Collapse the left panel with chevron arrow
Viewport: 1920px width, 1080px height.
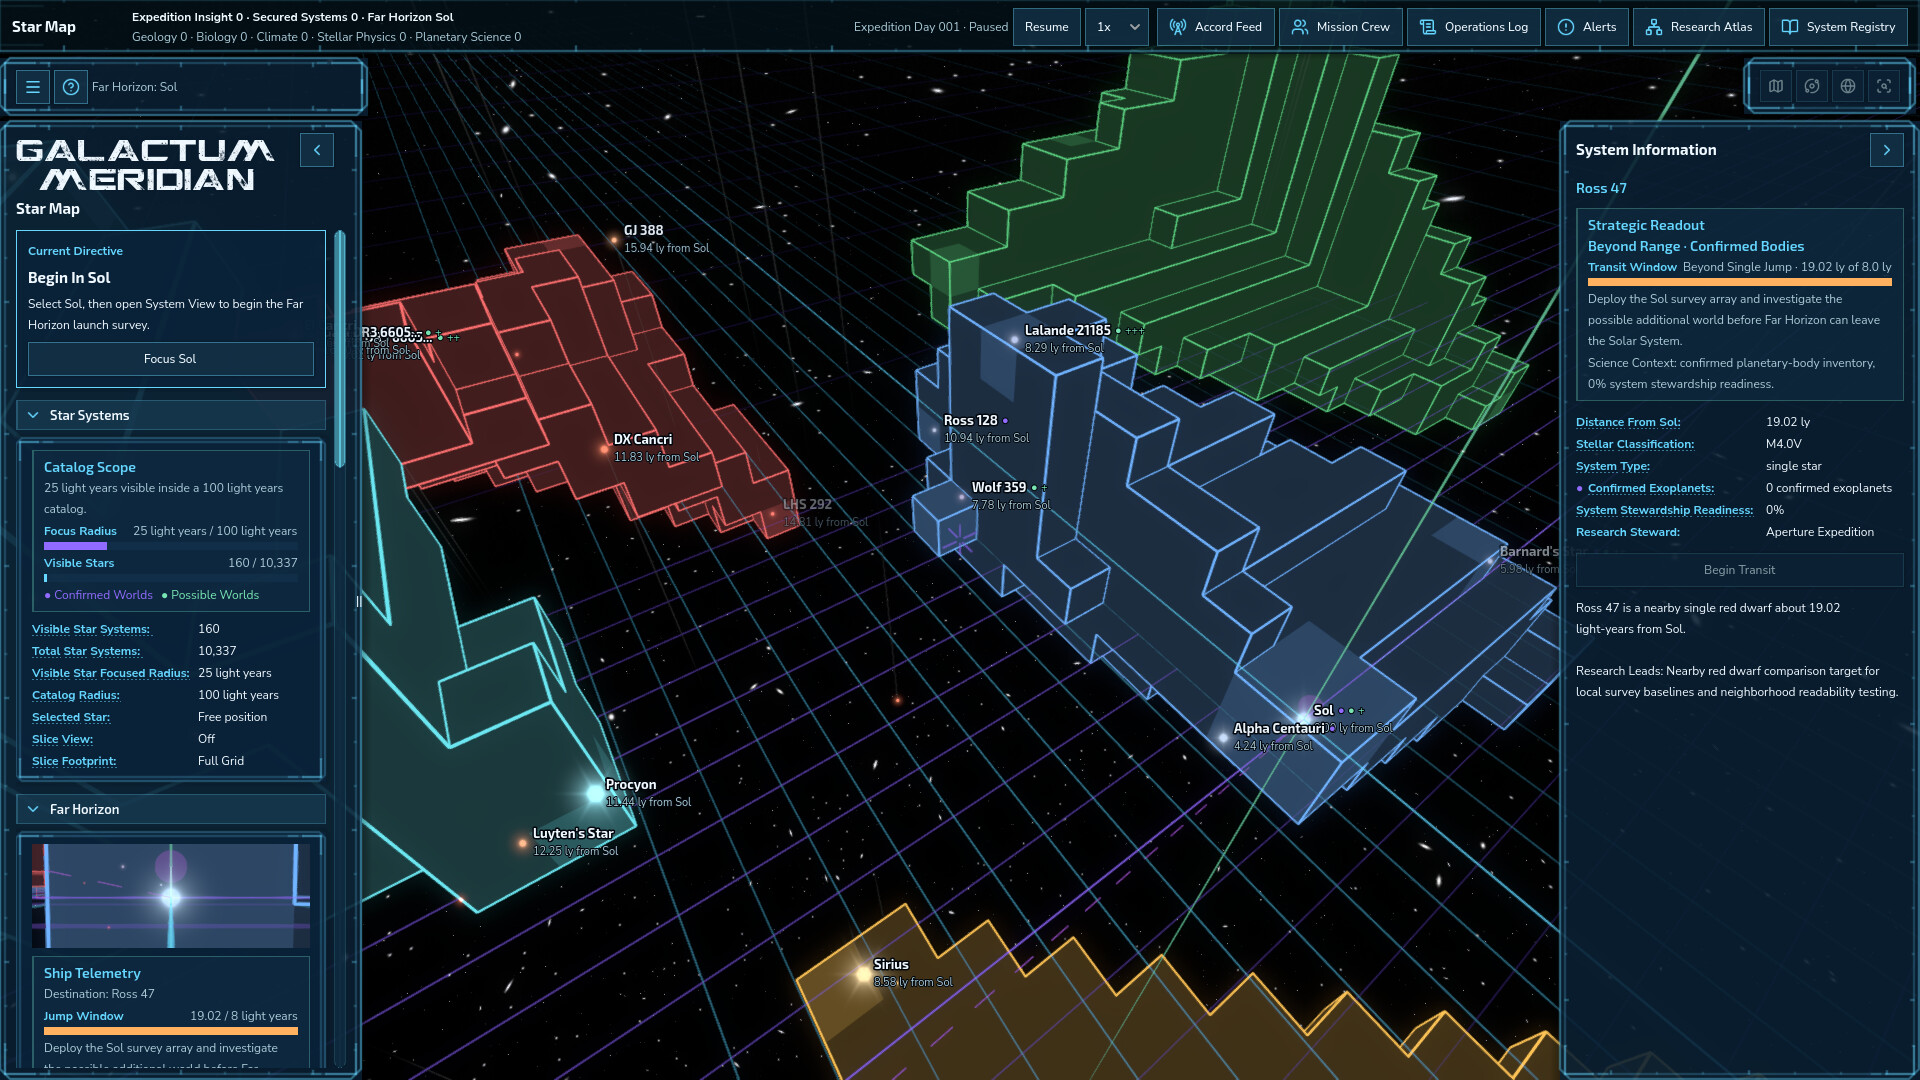click(317, 150)
